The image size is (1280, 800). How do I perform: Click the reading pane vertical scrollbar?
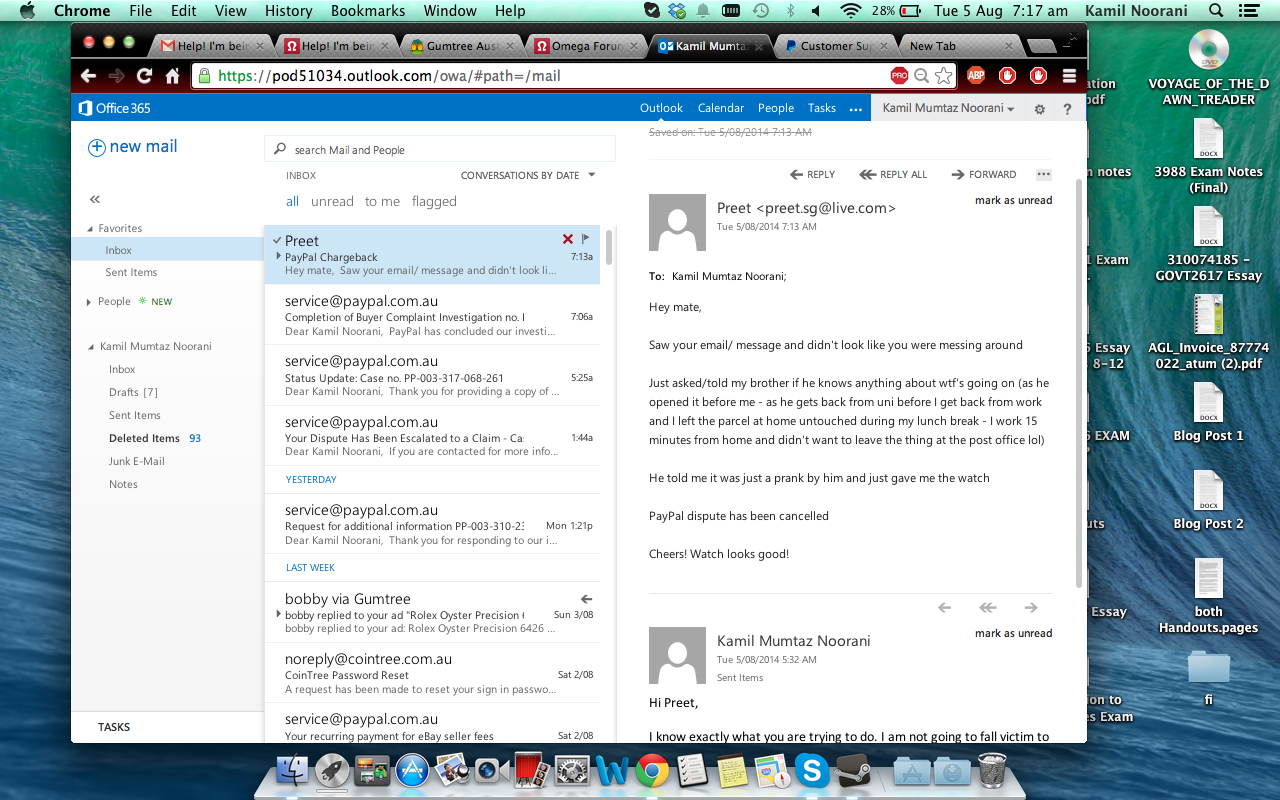point(1078,380)
